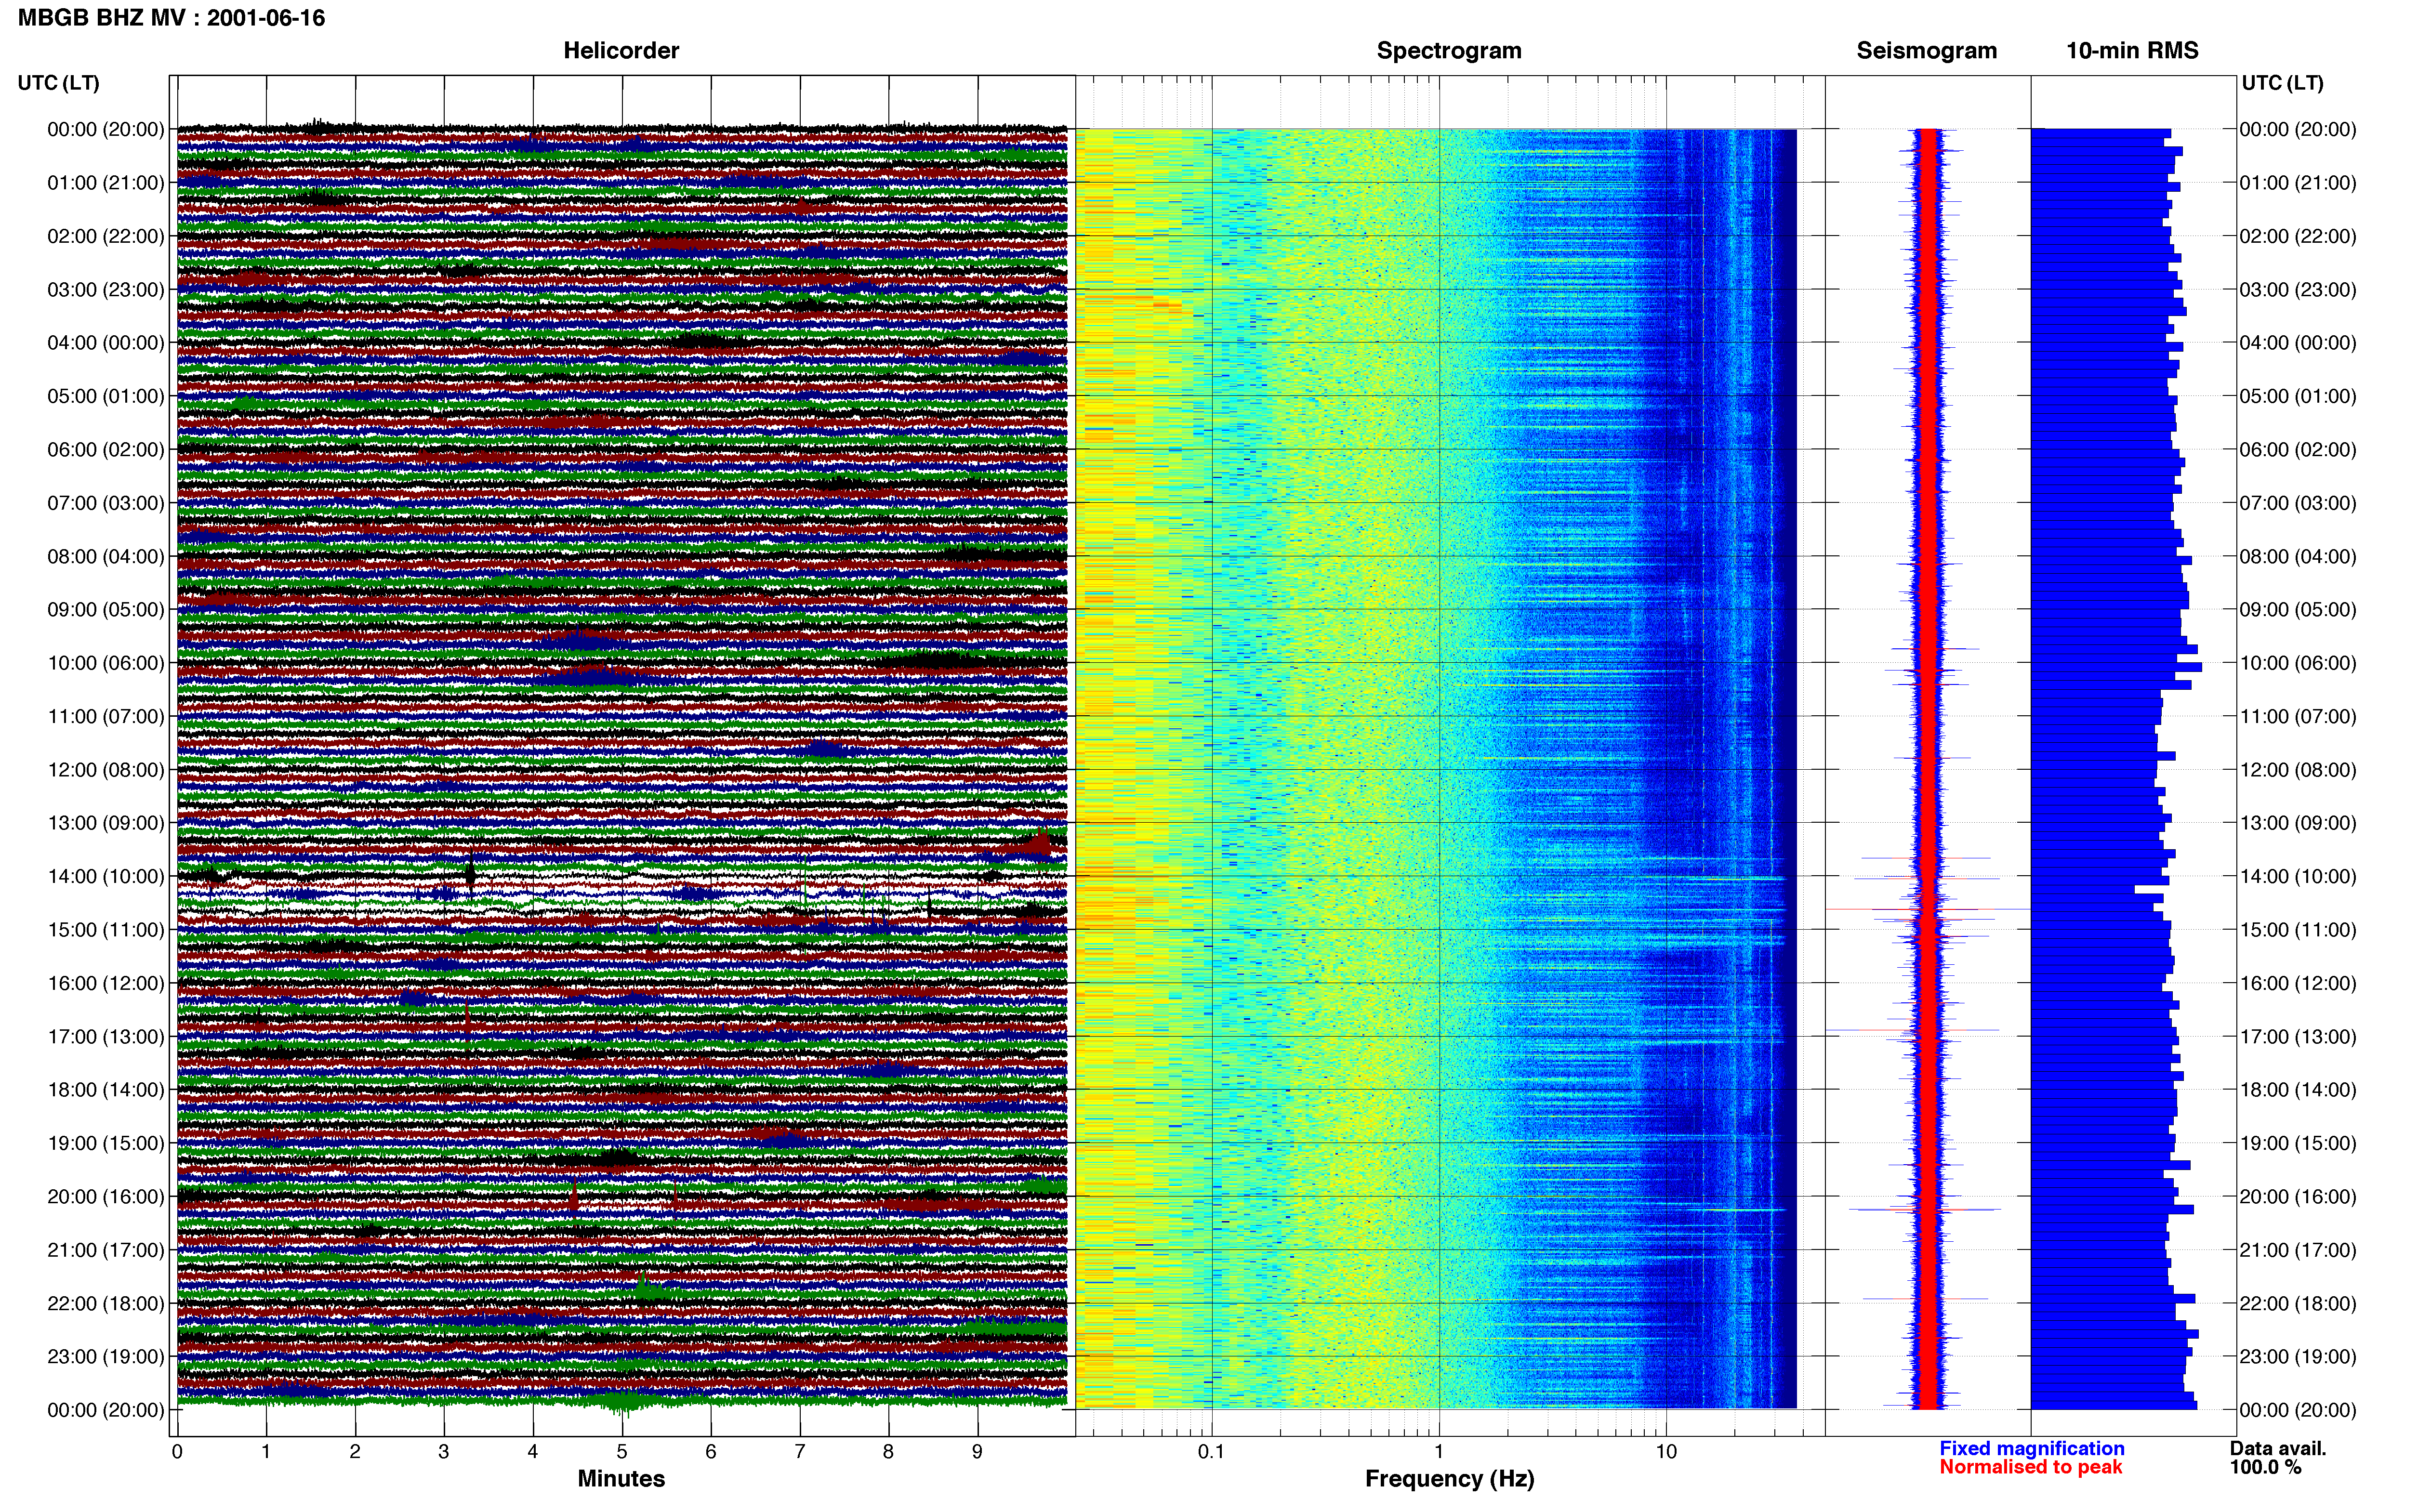Click the left time label '19:00 (15:00)'
2418x1512 pixels.
(106, 1143)
